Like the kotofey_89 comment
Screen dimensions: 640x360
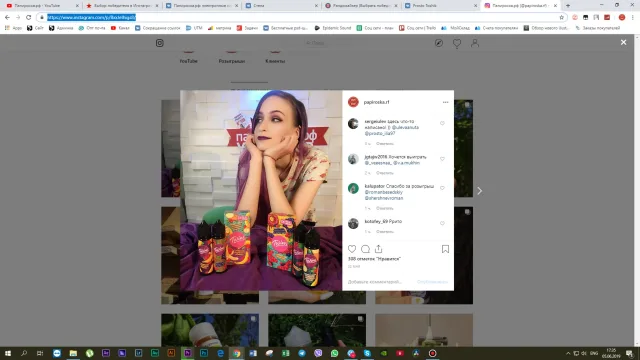(442, 223)
